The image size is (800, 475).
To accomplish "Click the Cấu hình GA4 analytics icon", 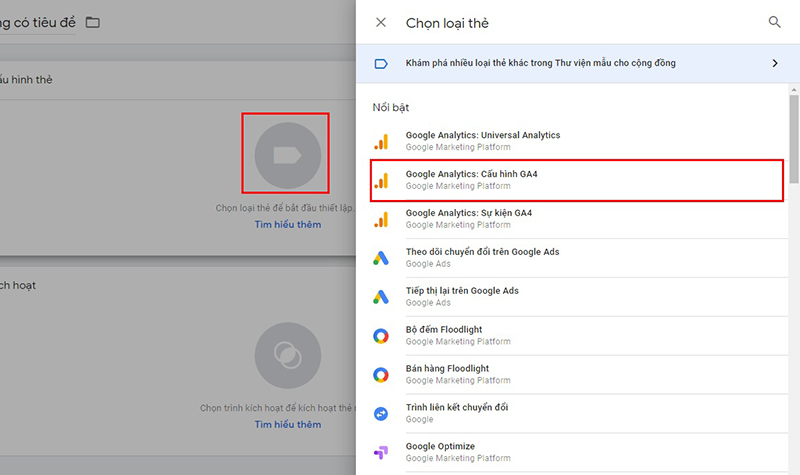I will pyautogui.click(x=381, y=181).
